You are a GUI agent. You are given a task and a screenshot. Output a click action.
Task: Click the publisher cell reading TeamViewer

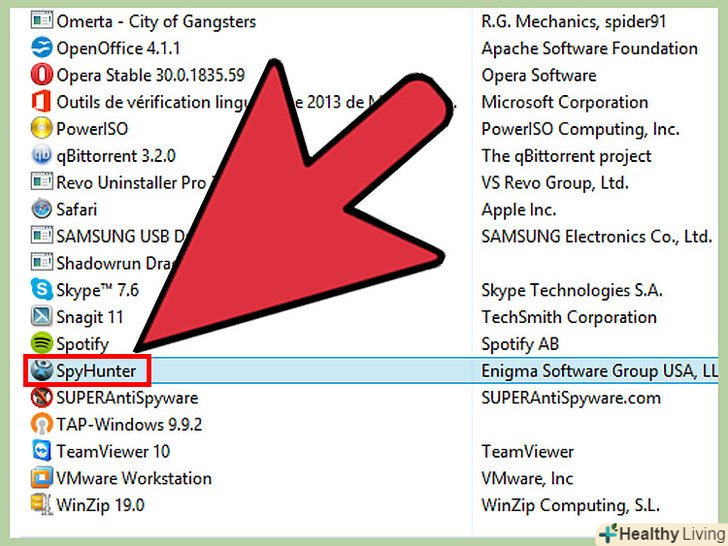click(x=527, y=452)
